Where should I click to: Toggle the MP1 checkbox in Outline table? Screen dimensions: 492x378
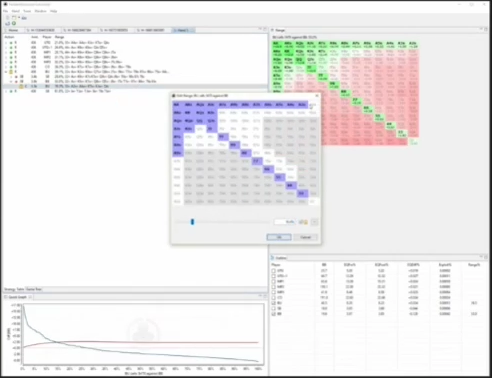(x=274, y=281)
